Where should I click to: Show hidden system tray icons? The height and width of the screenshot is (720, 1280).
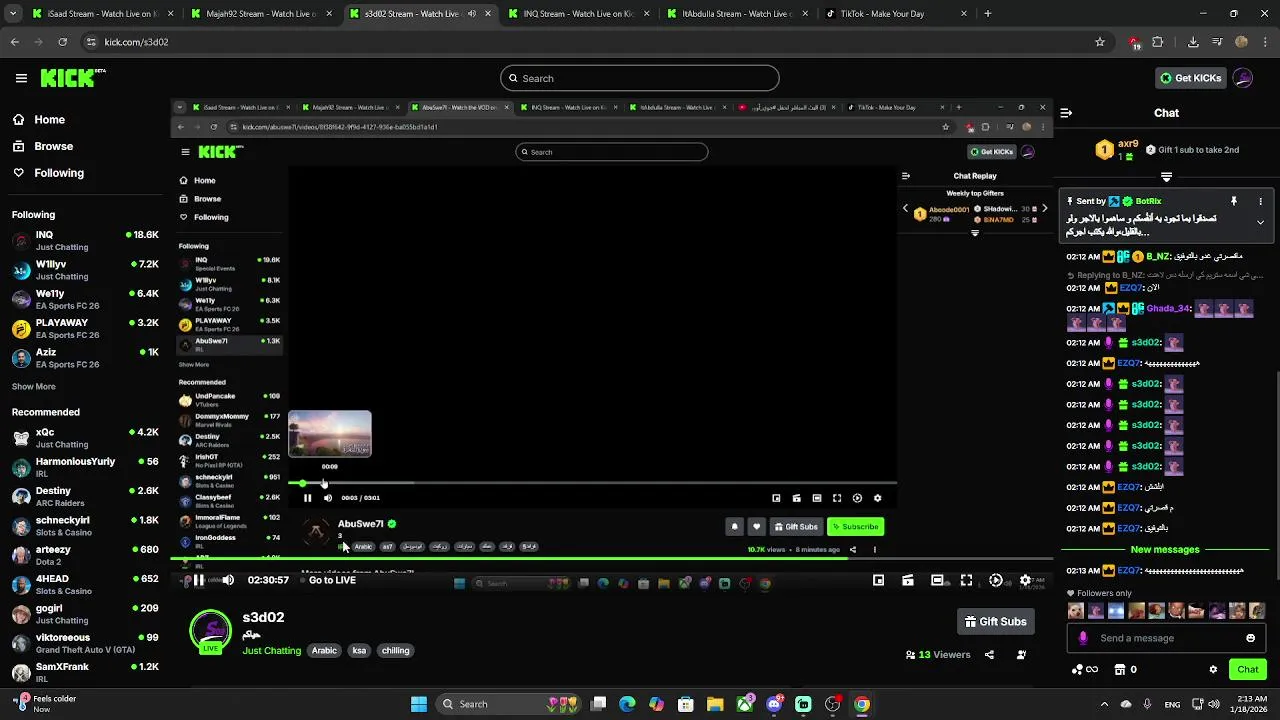tap(1104, 704)
